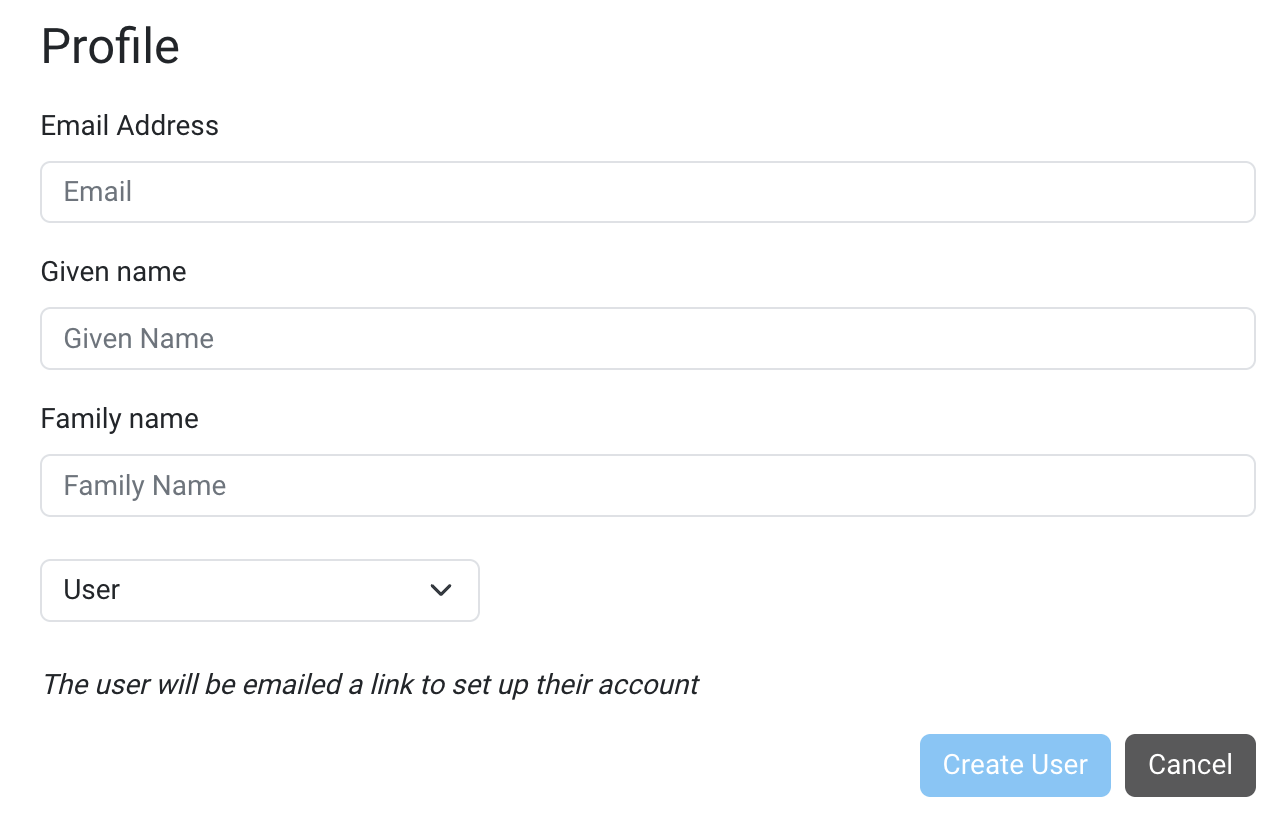The image size is (1264, 824).
Task: Focus the Email address input field
Action: pos(647,192)
